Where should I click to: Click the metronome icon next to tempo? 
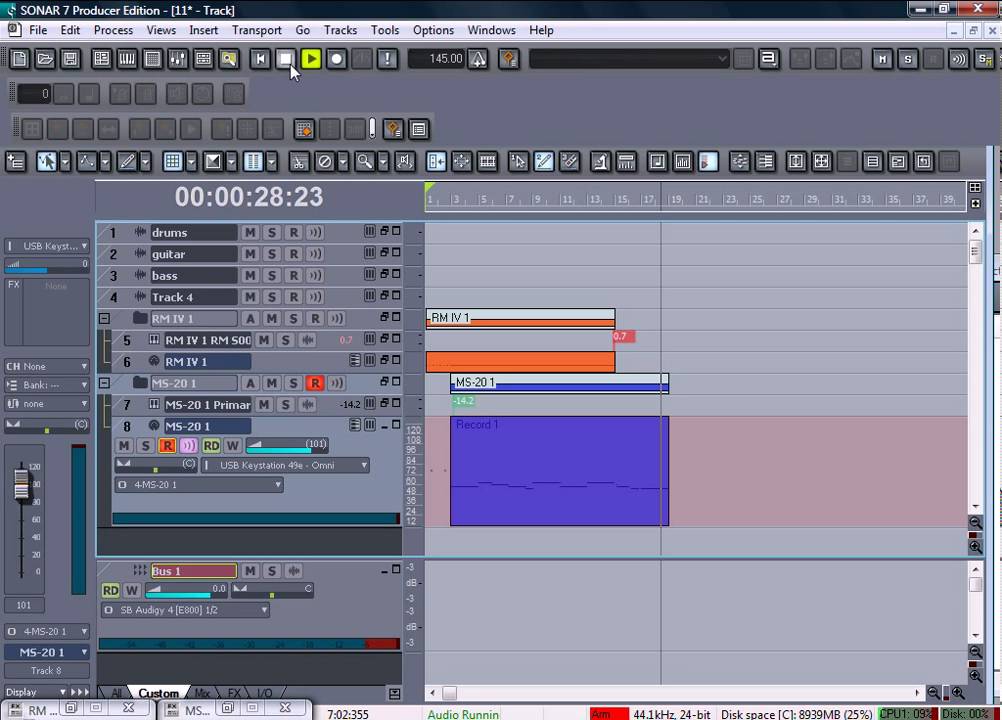point(478,59)
